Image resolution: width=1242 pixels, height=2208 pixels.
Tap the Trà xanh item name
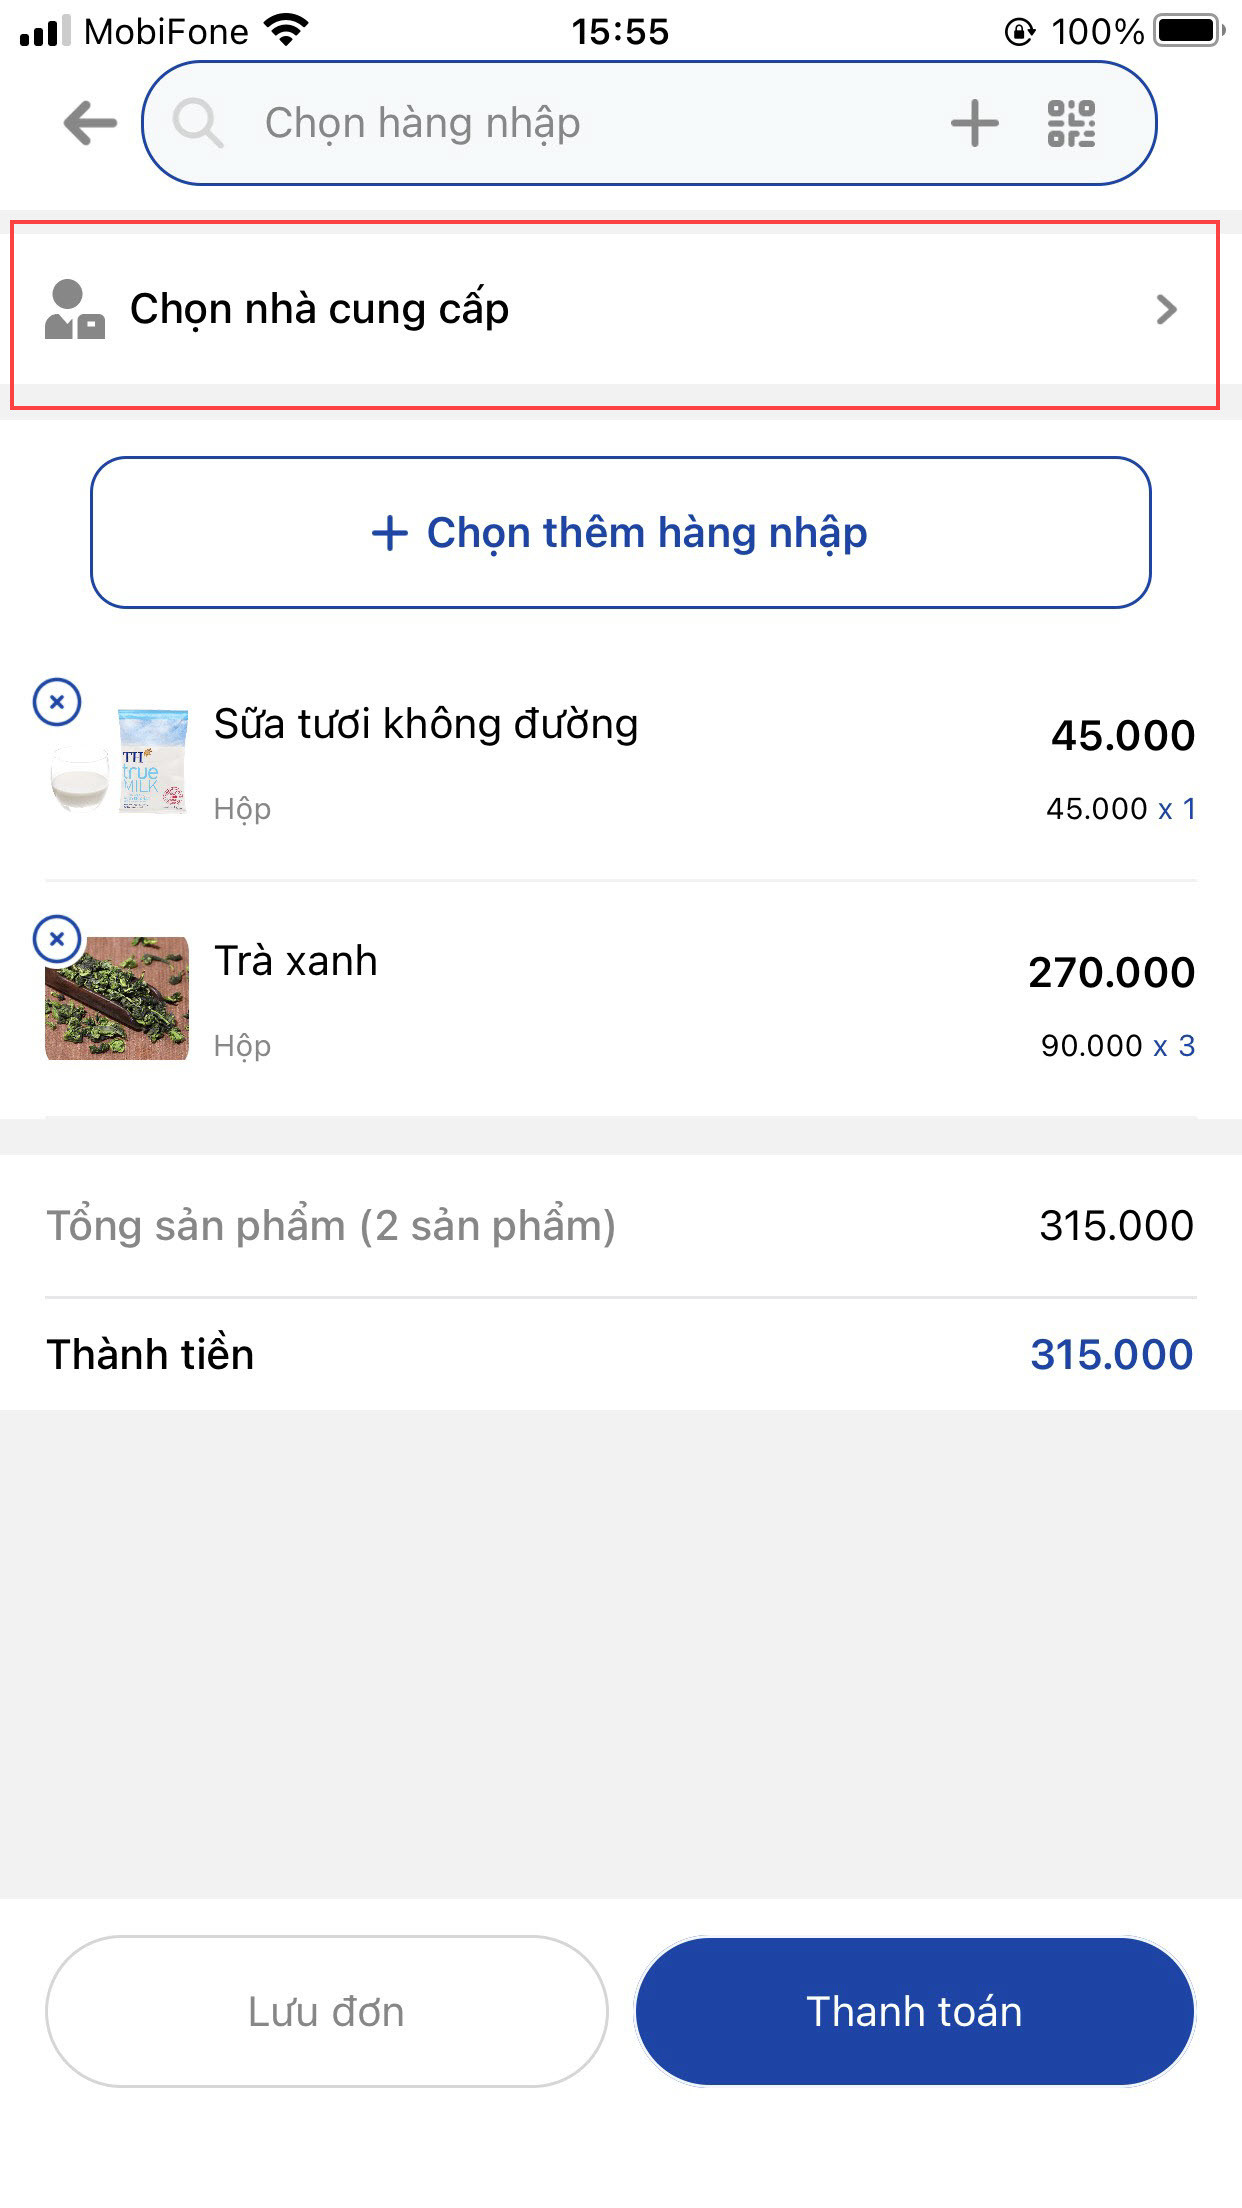(x=296, y=961)
